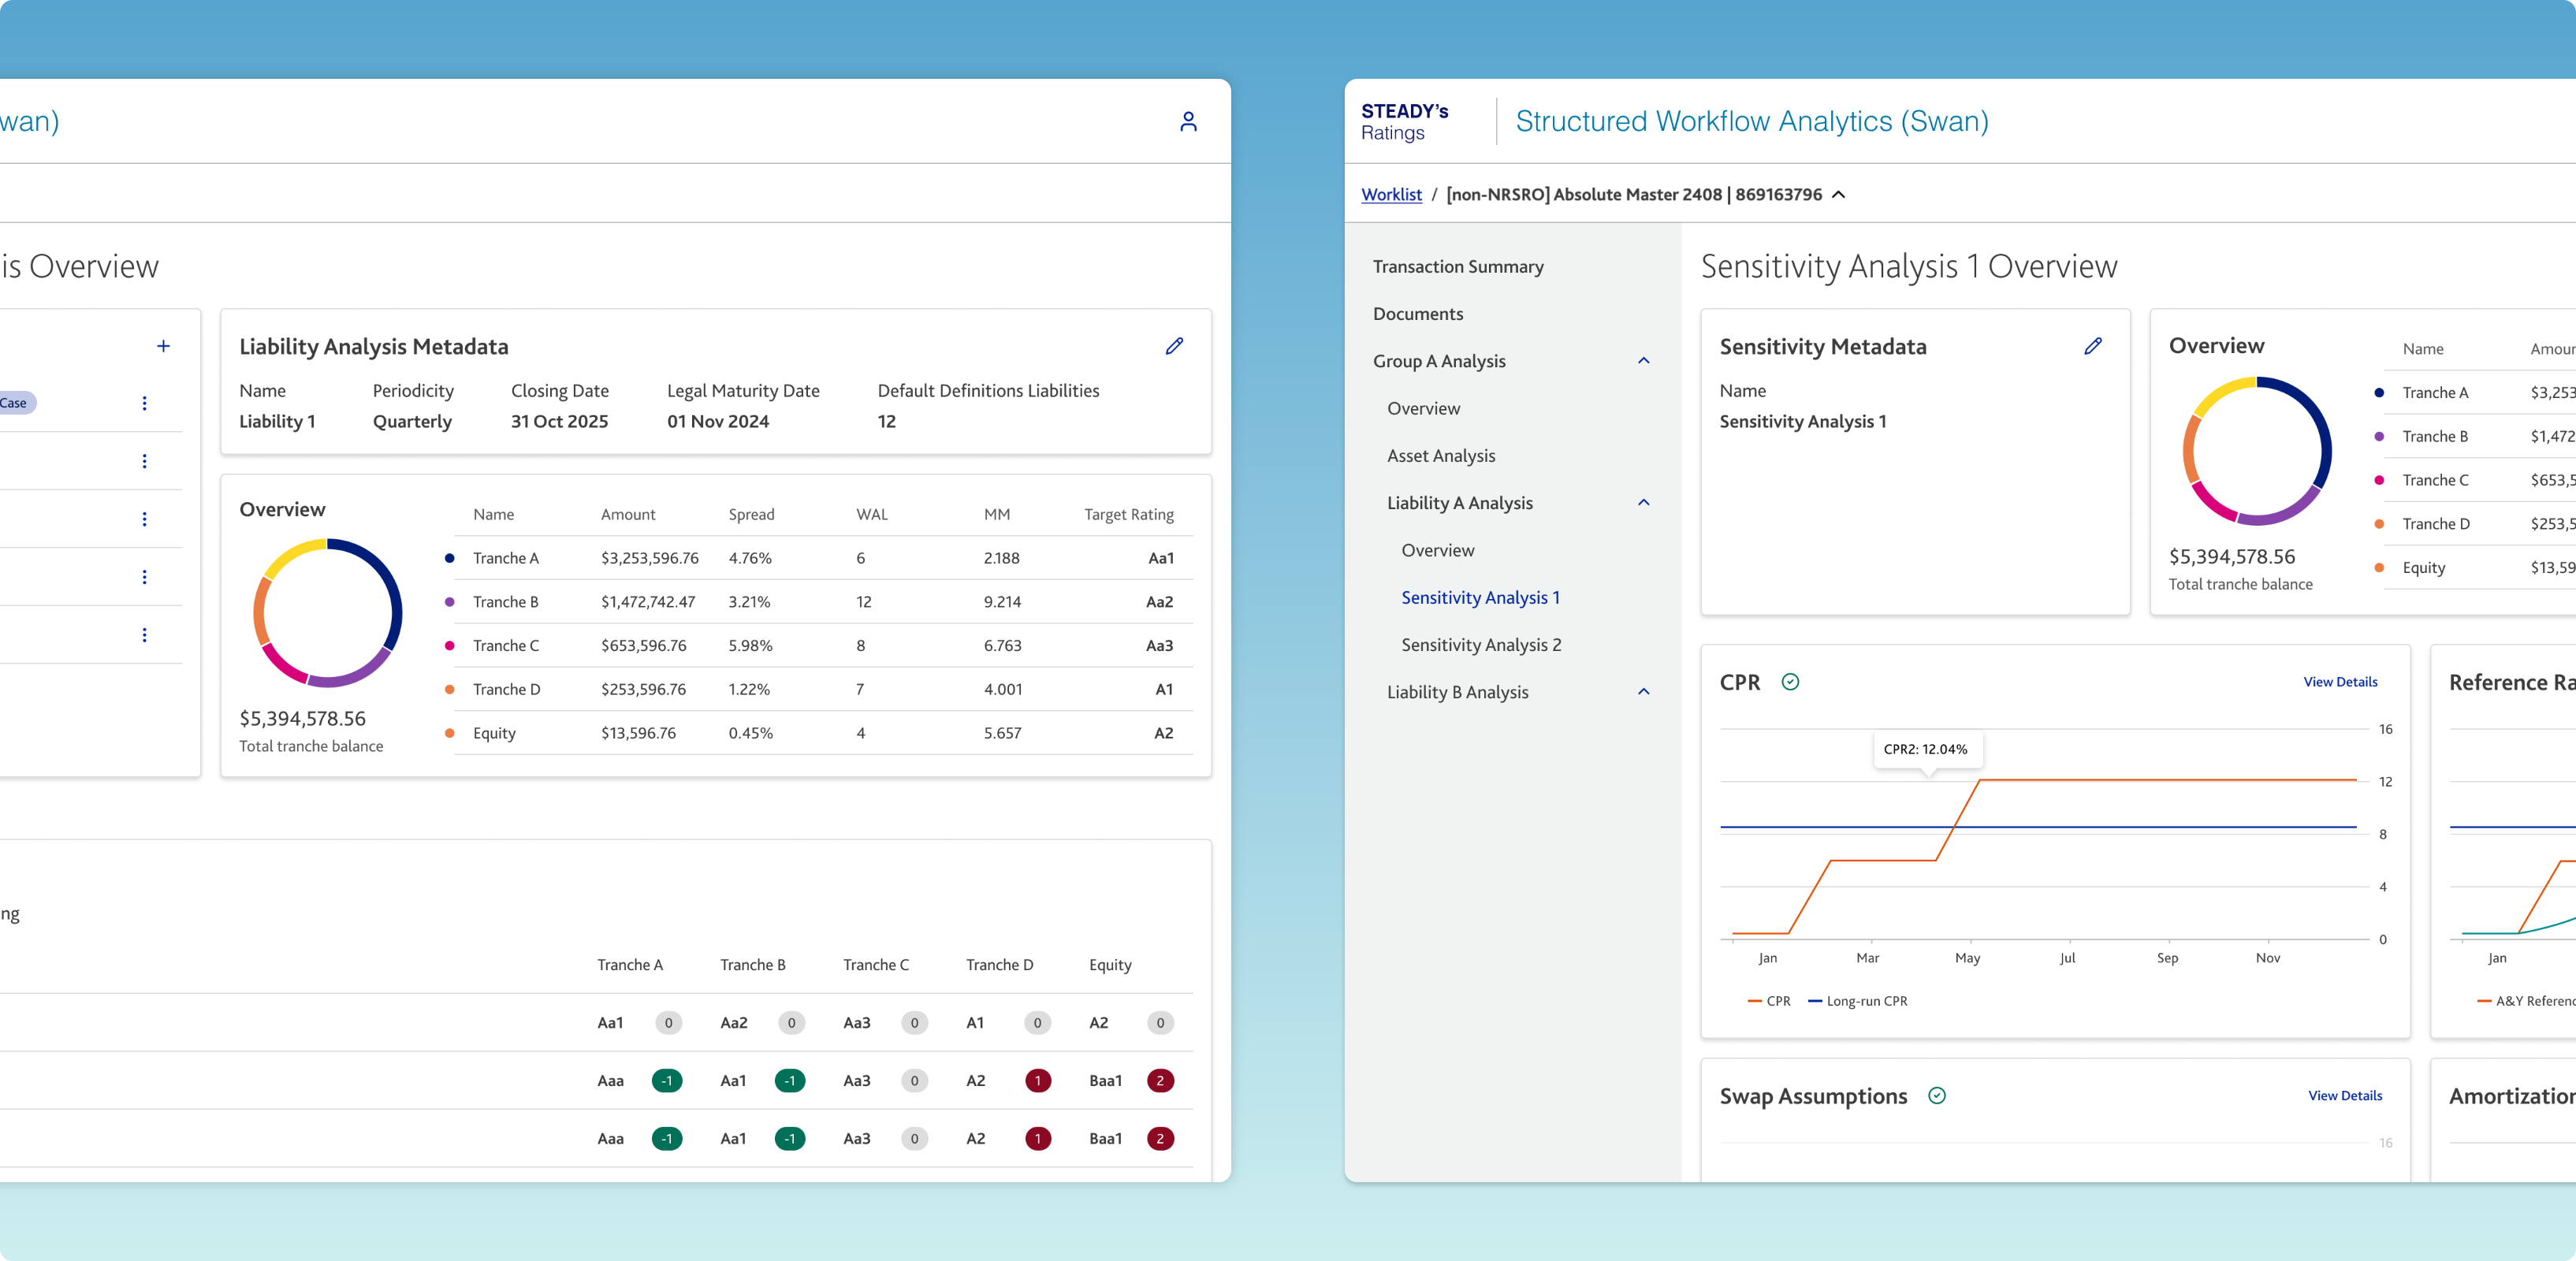Click donut chart in Sensitivity Overview card
2576x1261 pixels.
tap(2256, 451)
